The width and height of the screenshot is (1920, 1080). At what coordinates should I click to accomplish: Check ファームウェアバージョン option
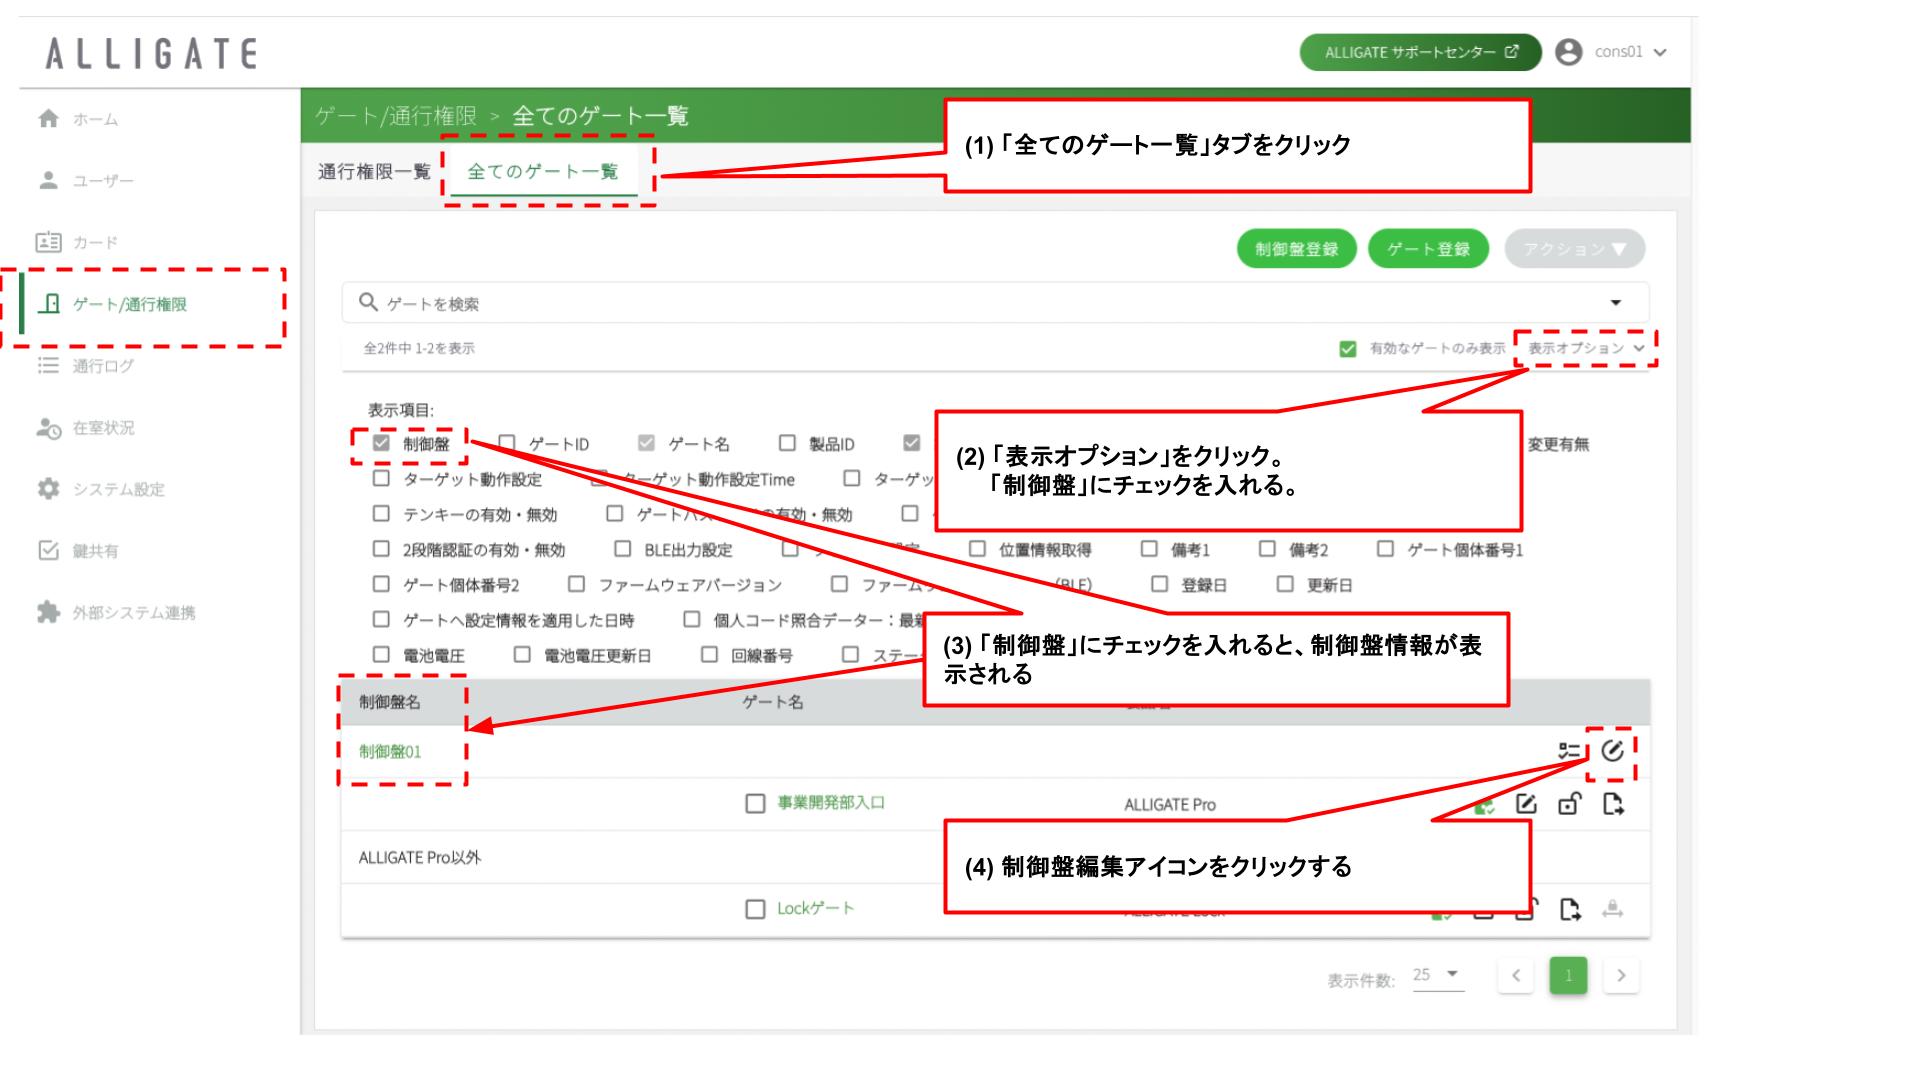(x=577, y=584)
